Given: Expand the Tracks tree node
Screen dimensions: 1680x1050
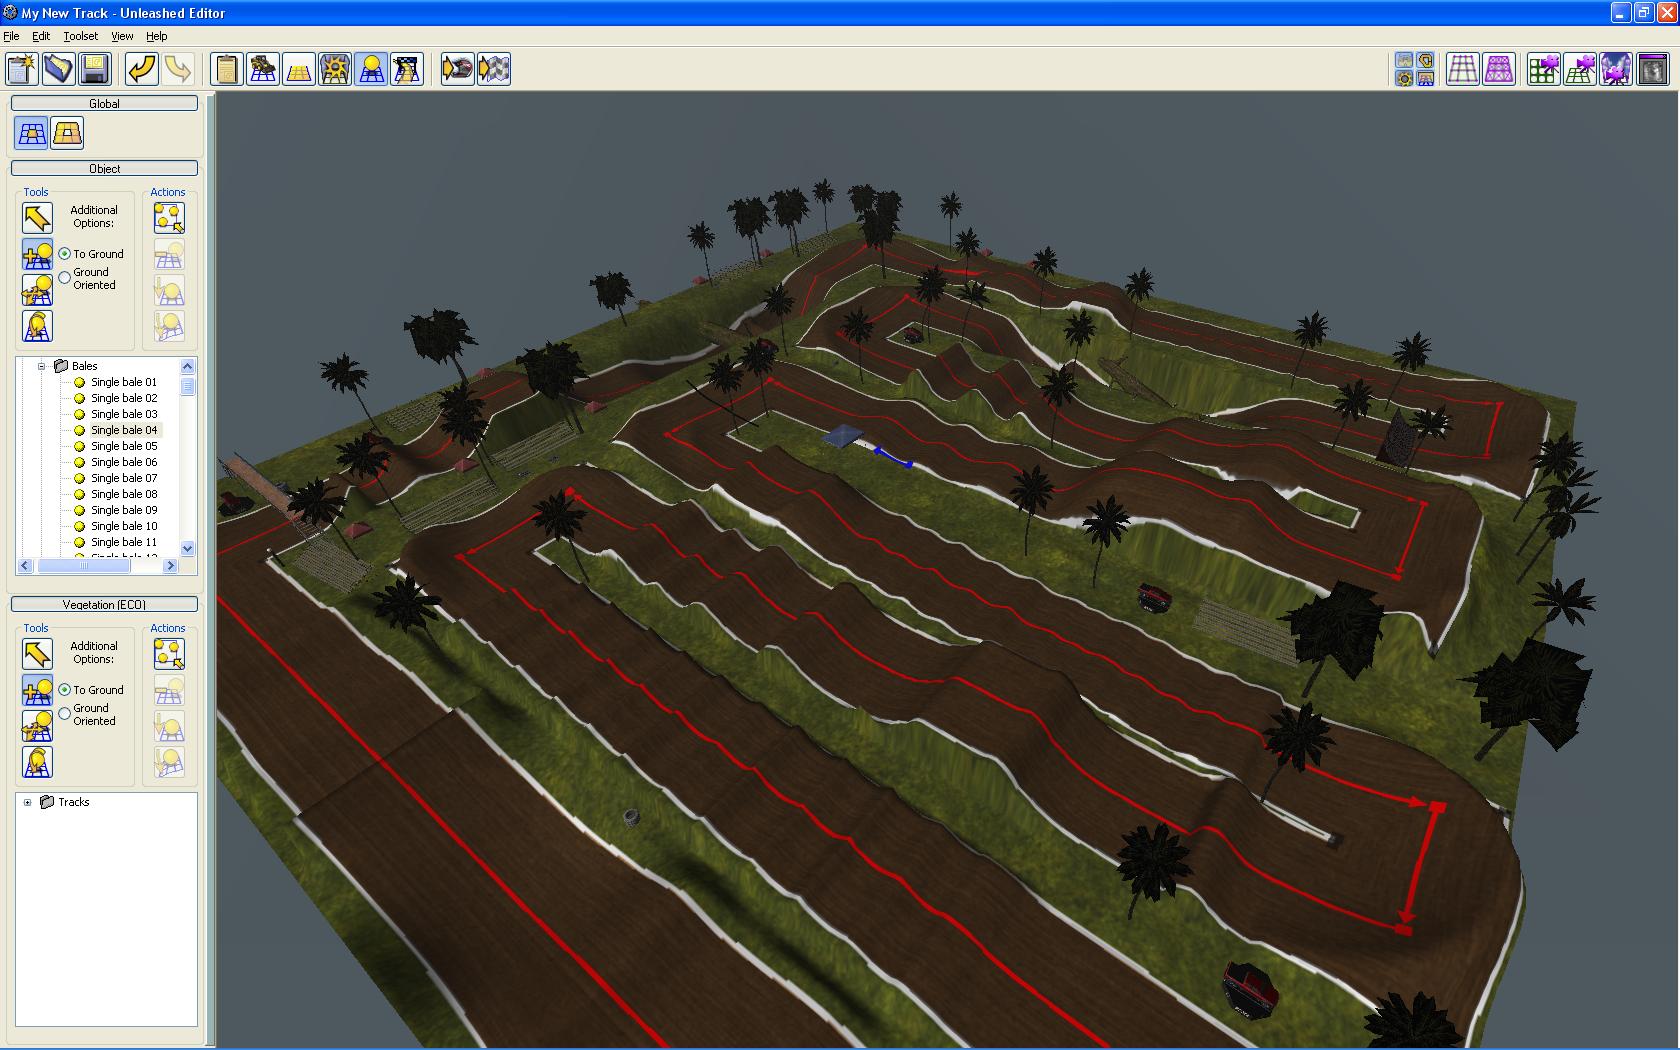Looking at the screenshot, I should 28,802.
